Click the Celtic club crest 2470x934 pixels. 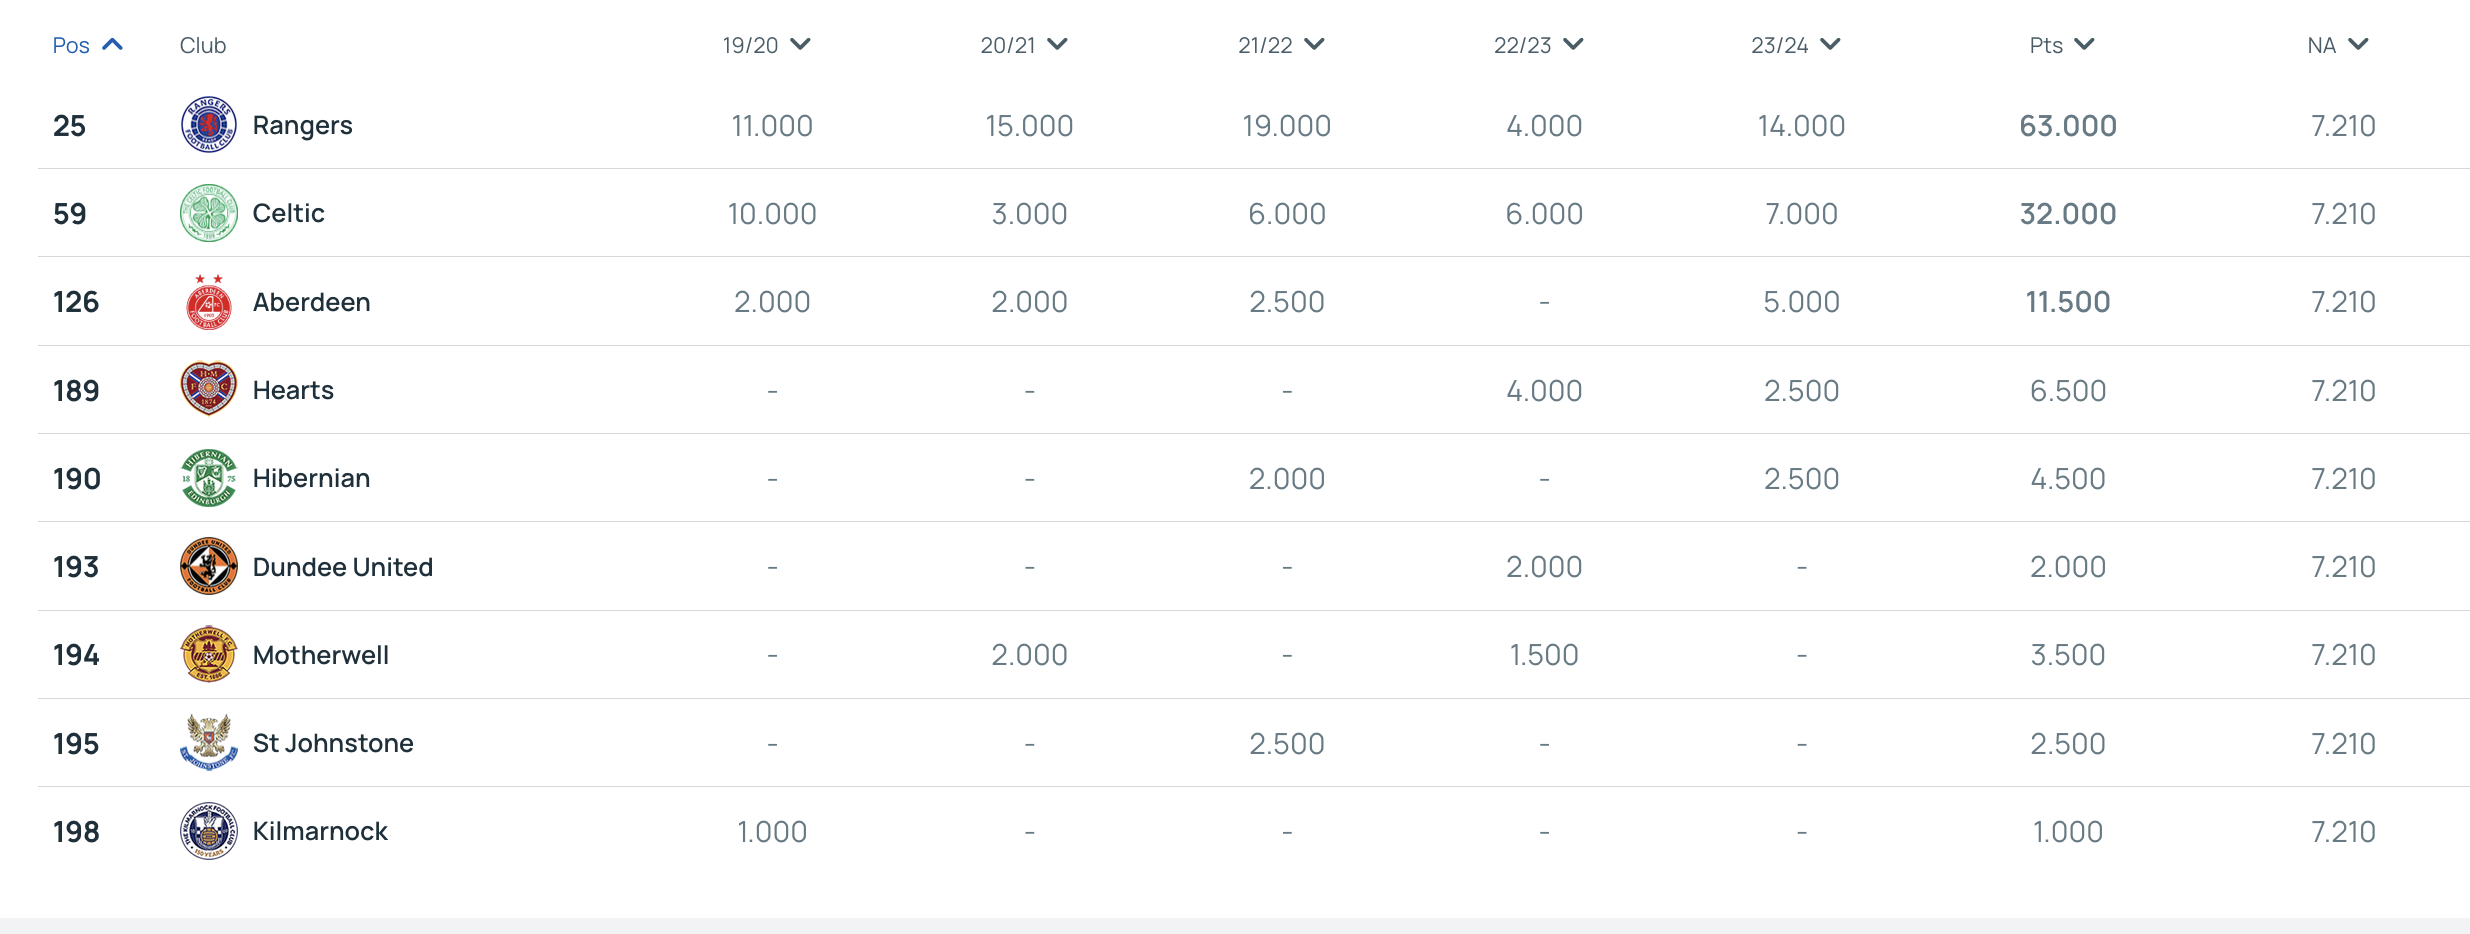pyautogui.click(x=208, y=213)
